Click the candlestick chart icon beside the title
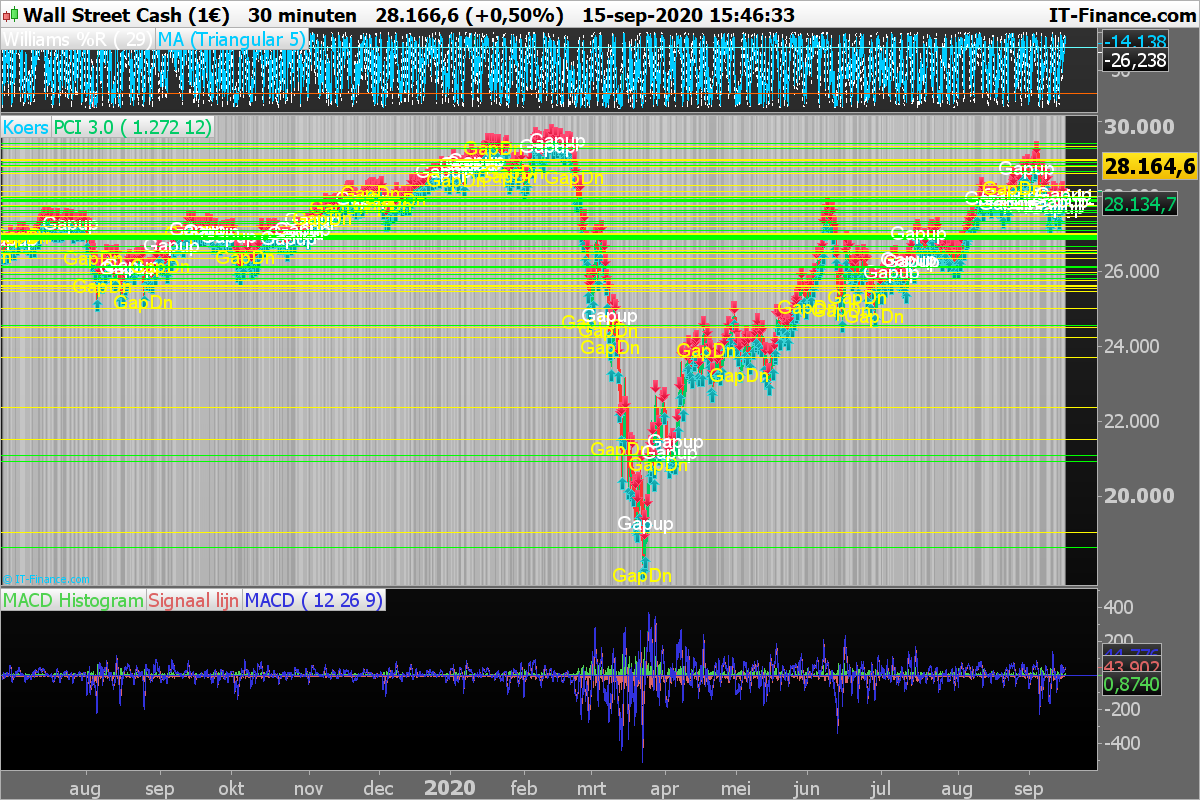Image resolution: width=1200 pixels, height=800 pixels. [11, 15]
